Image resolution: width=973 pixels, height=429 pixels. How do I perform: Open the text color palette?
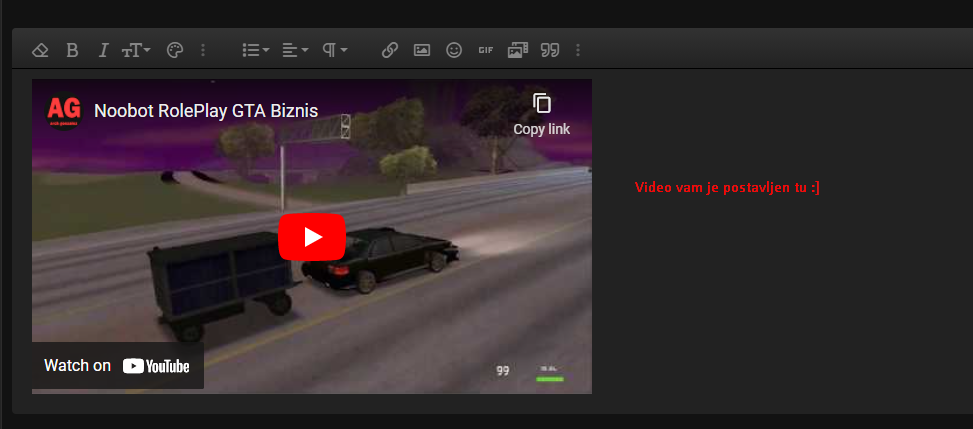(175, 50)
